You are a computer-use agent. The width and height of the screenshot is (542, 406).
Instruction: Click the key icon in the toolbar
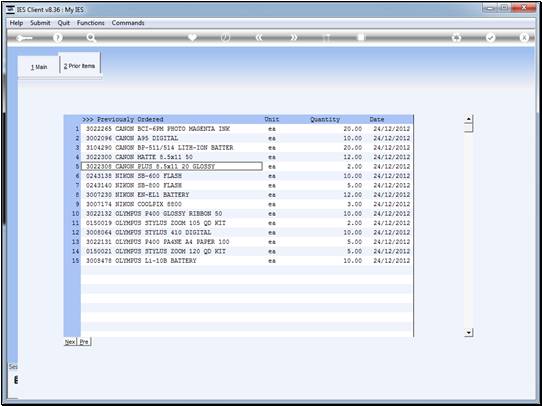click(x=24, y=38)
